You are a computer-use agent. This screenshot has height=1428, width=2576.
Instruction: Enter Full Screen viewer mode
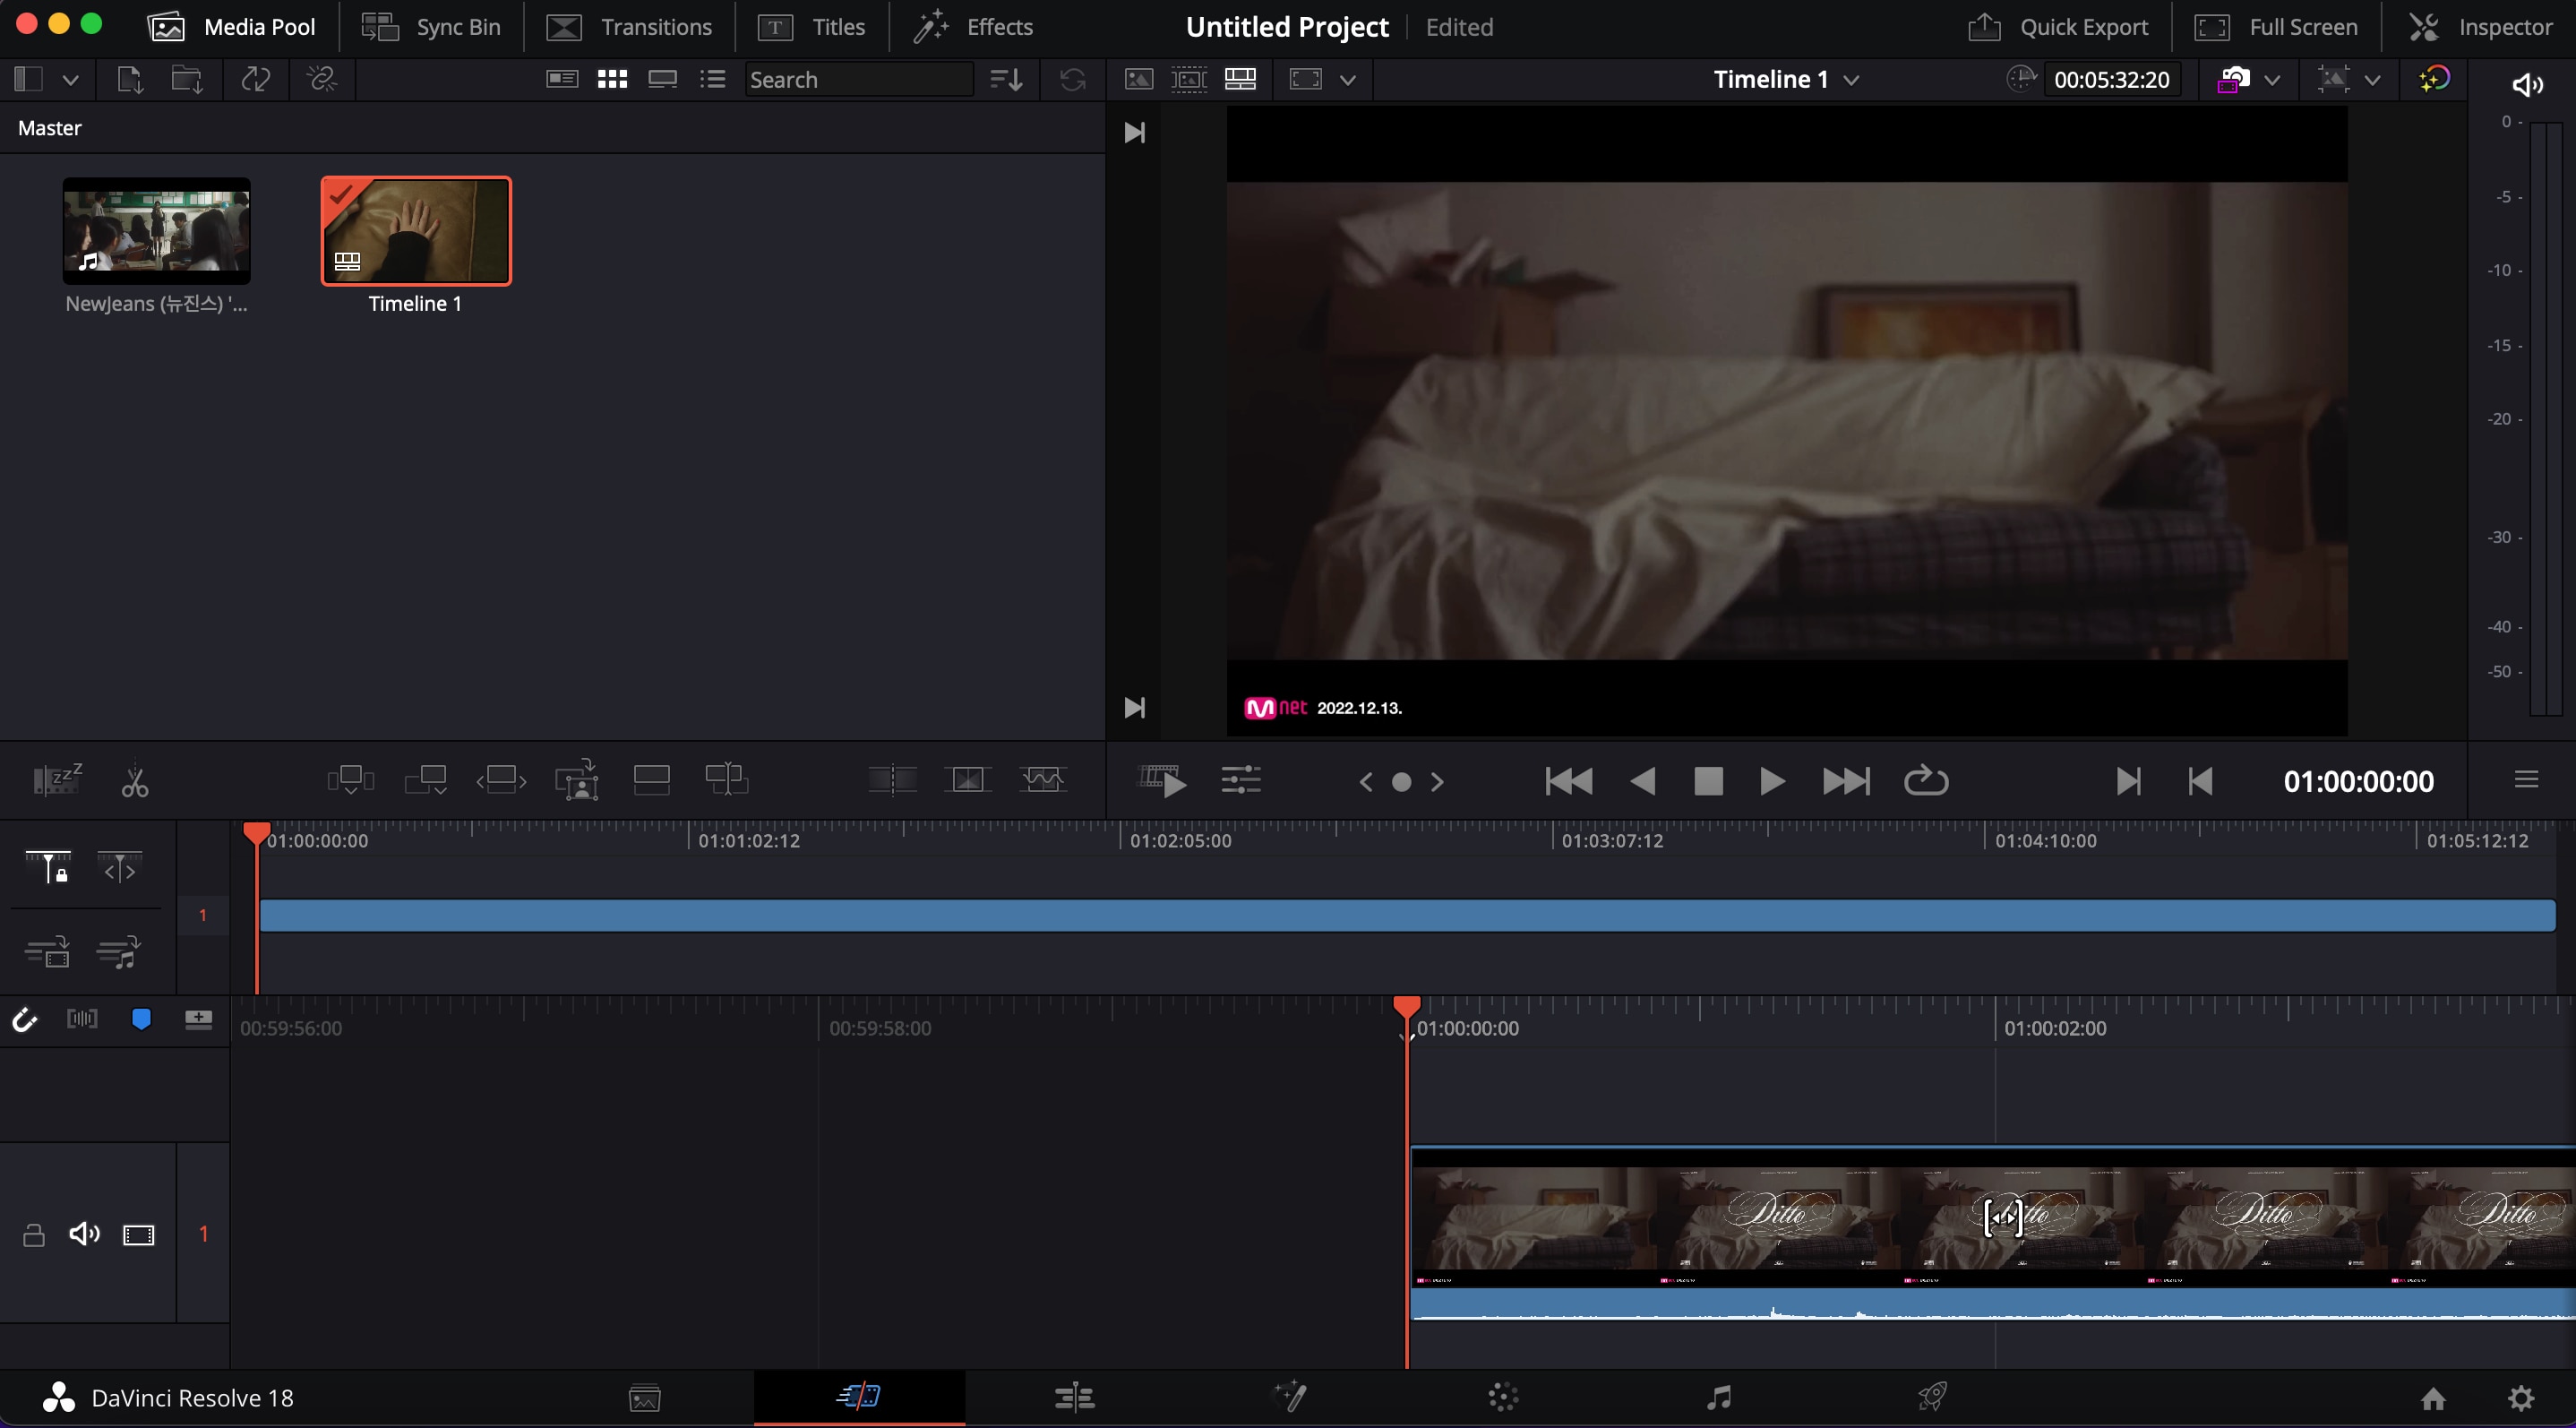click(x=2276, y=27)
